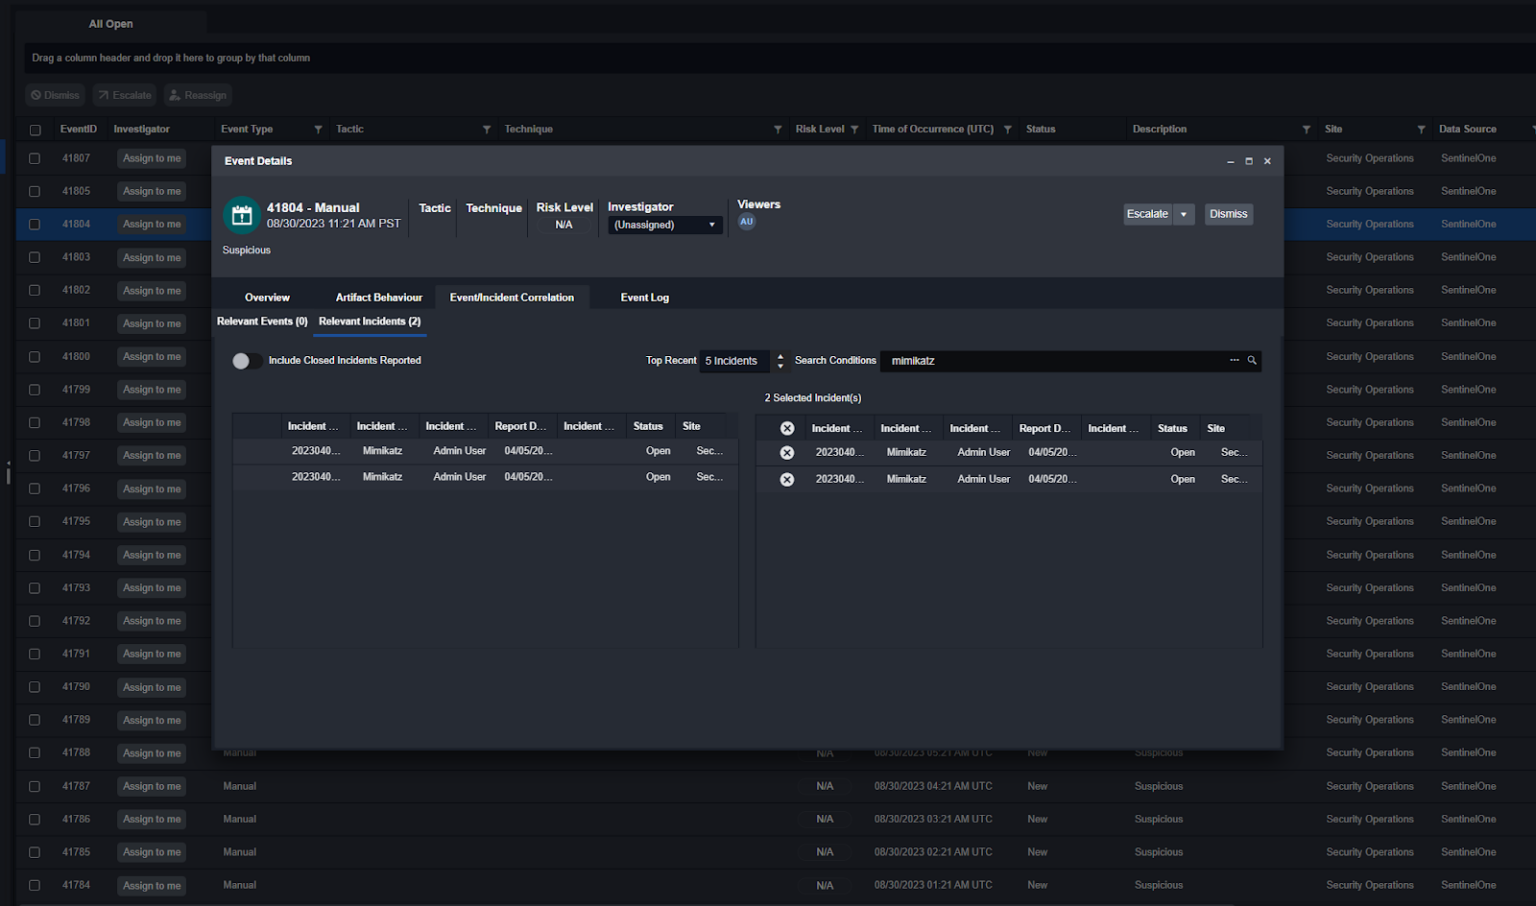Click the Reassign person icon in the toolbar
1536x906 pixels.
[177, 94]
